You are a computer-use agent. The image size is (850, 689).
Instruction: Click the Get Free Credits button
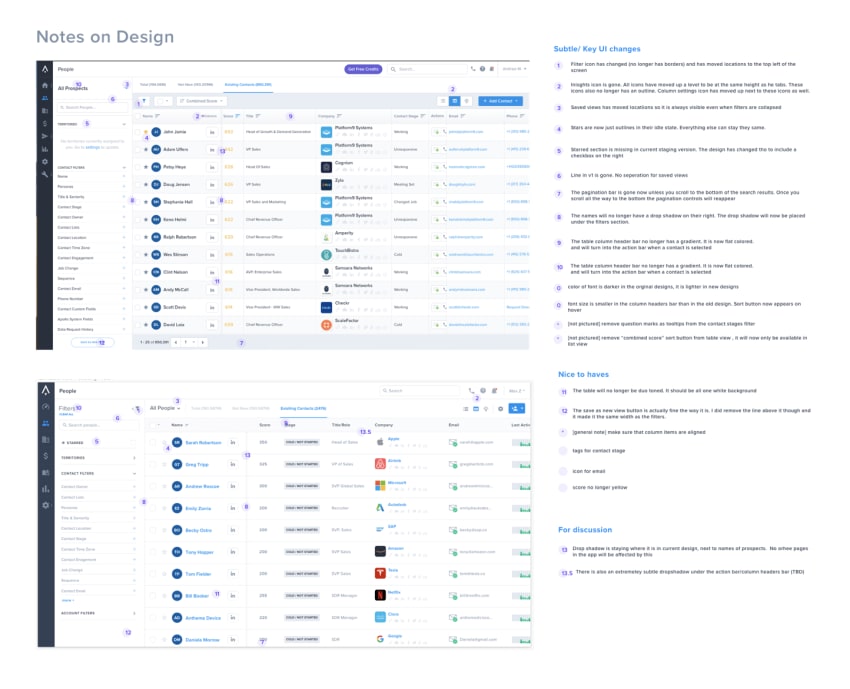coord(362,68)
